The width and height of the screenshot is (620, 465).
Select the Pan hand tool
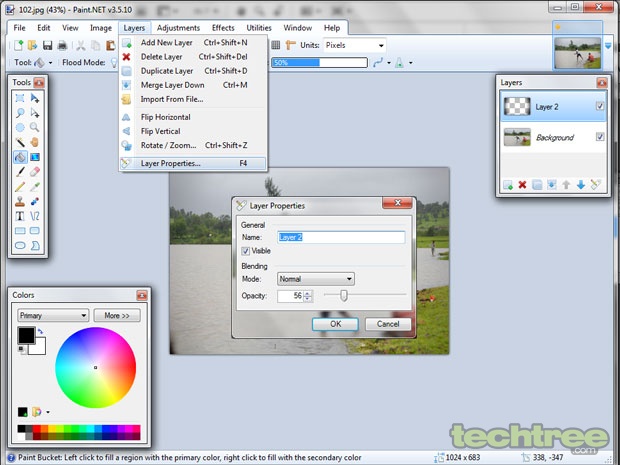(35, 142)
